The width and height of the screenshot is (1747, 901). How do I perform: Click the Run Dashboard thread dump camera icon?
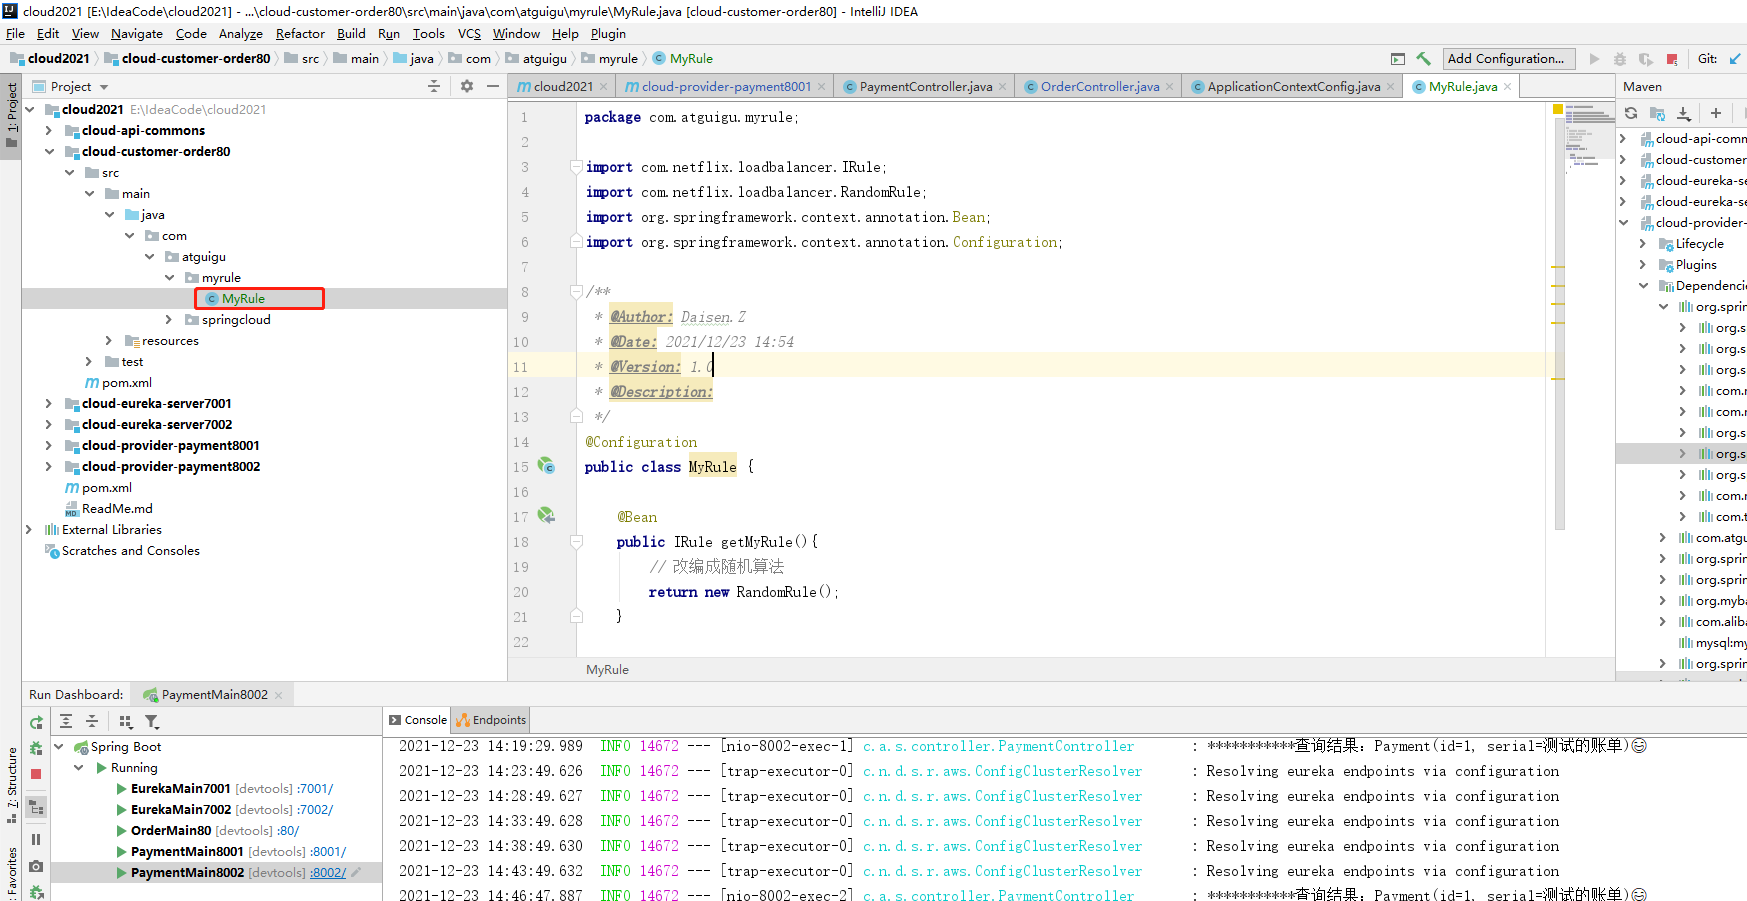36,866
